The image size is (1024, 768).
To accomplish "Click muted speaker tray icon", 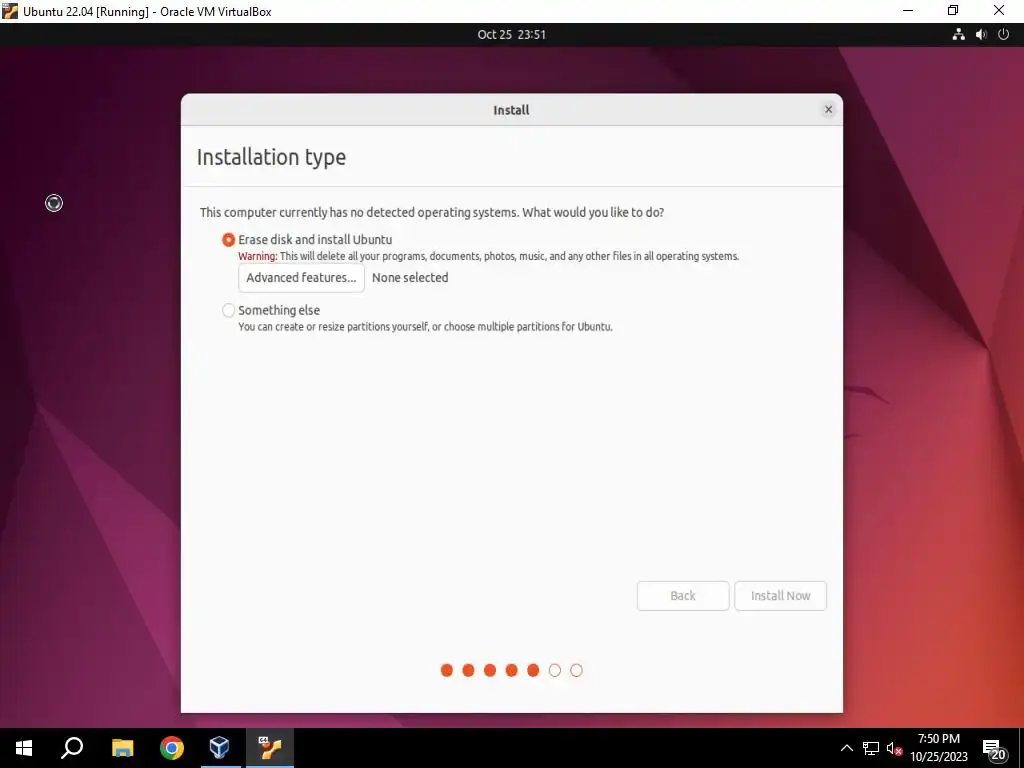I will pyautogui.click(x=894, y=748).
